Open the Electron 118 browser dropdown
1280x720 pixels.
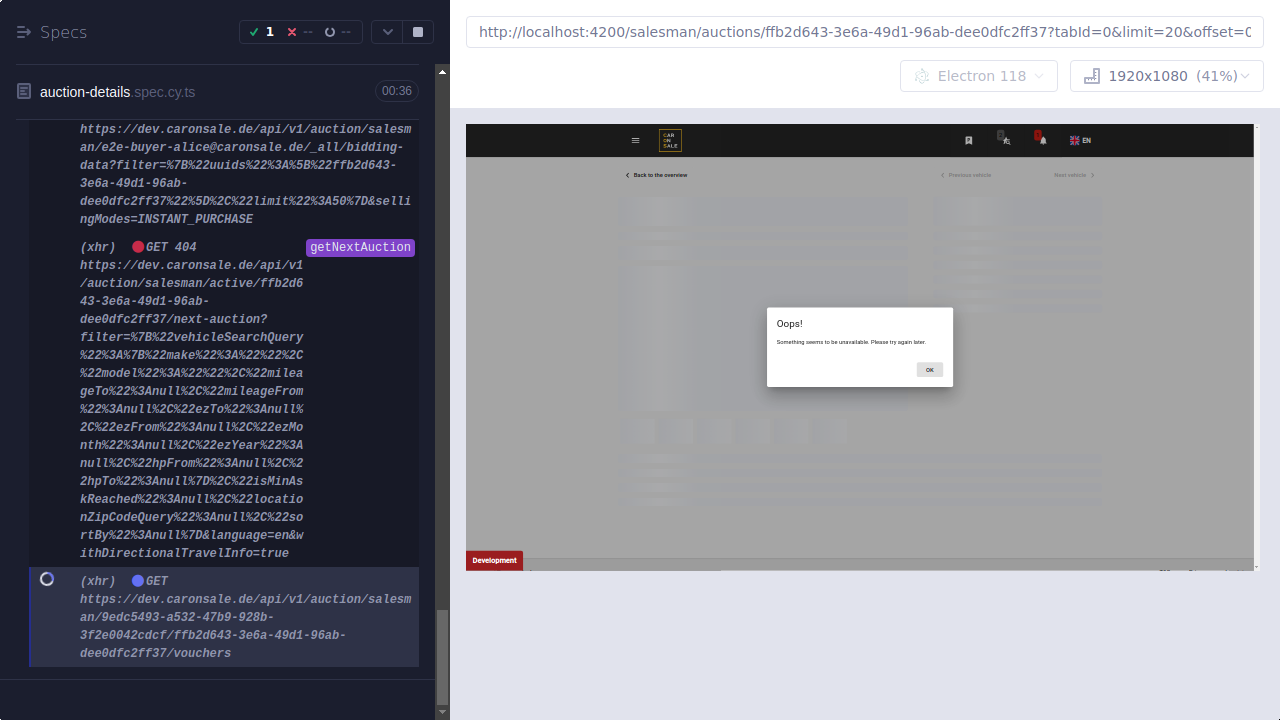(x=978, y=76)
